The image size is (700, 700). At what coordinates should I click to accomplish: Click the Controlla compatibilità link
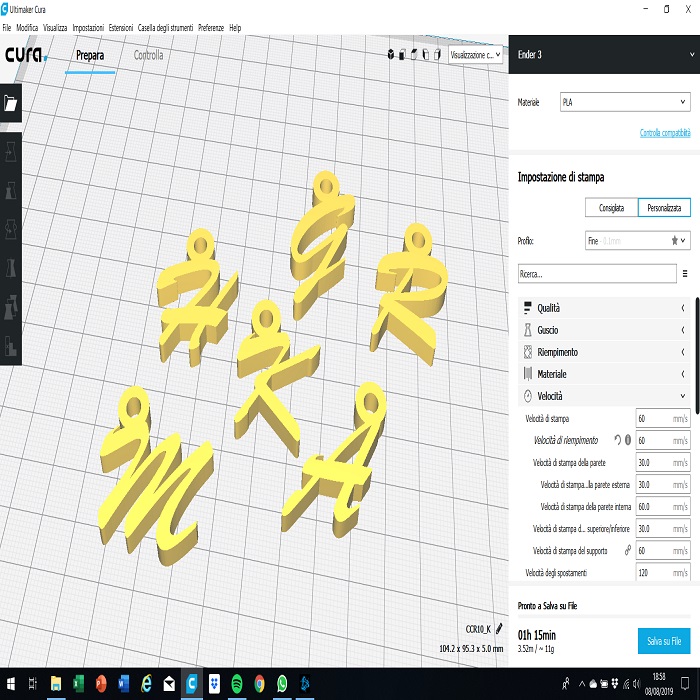pos(665,133)
